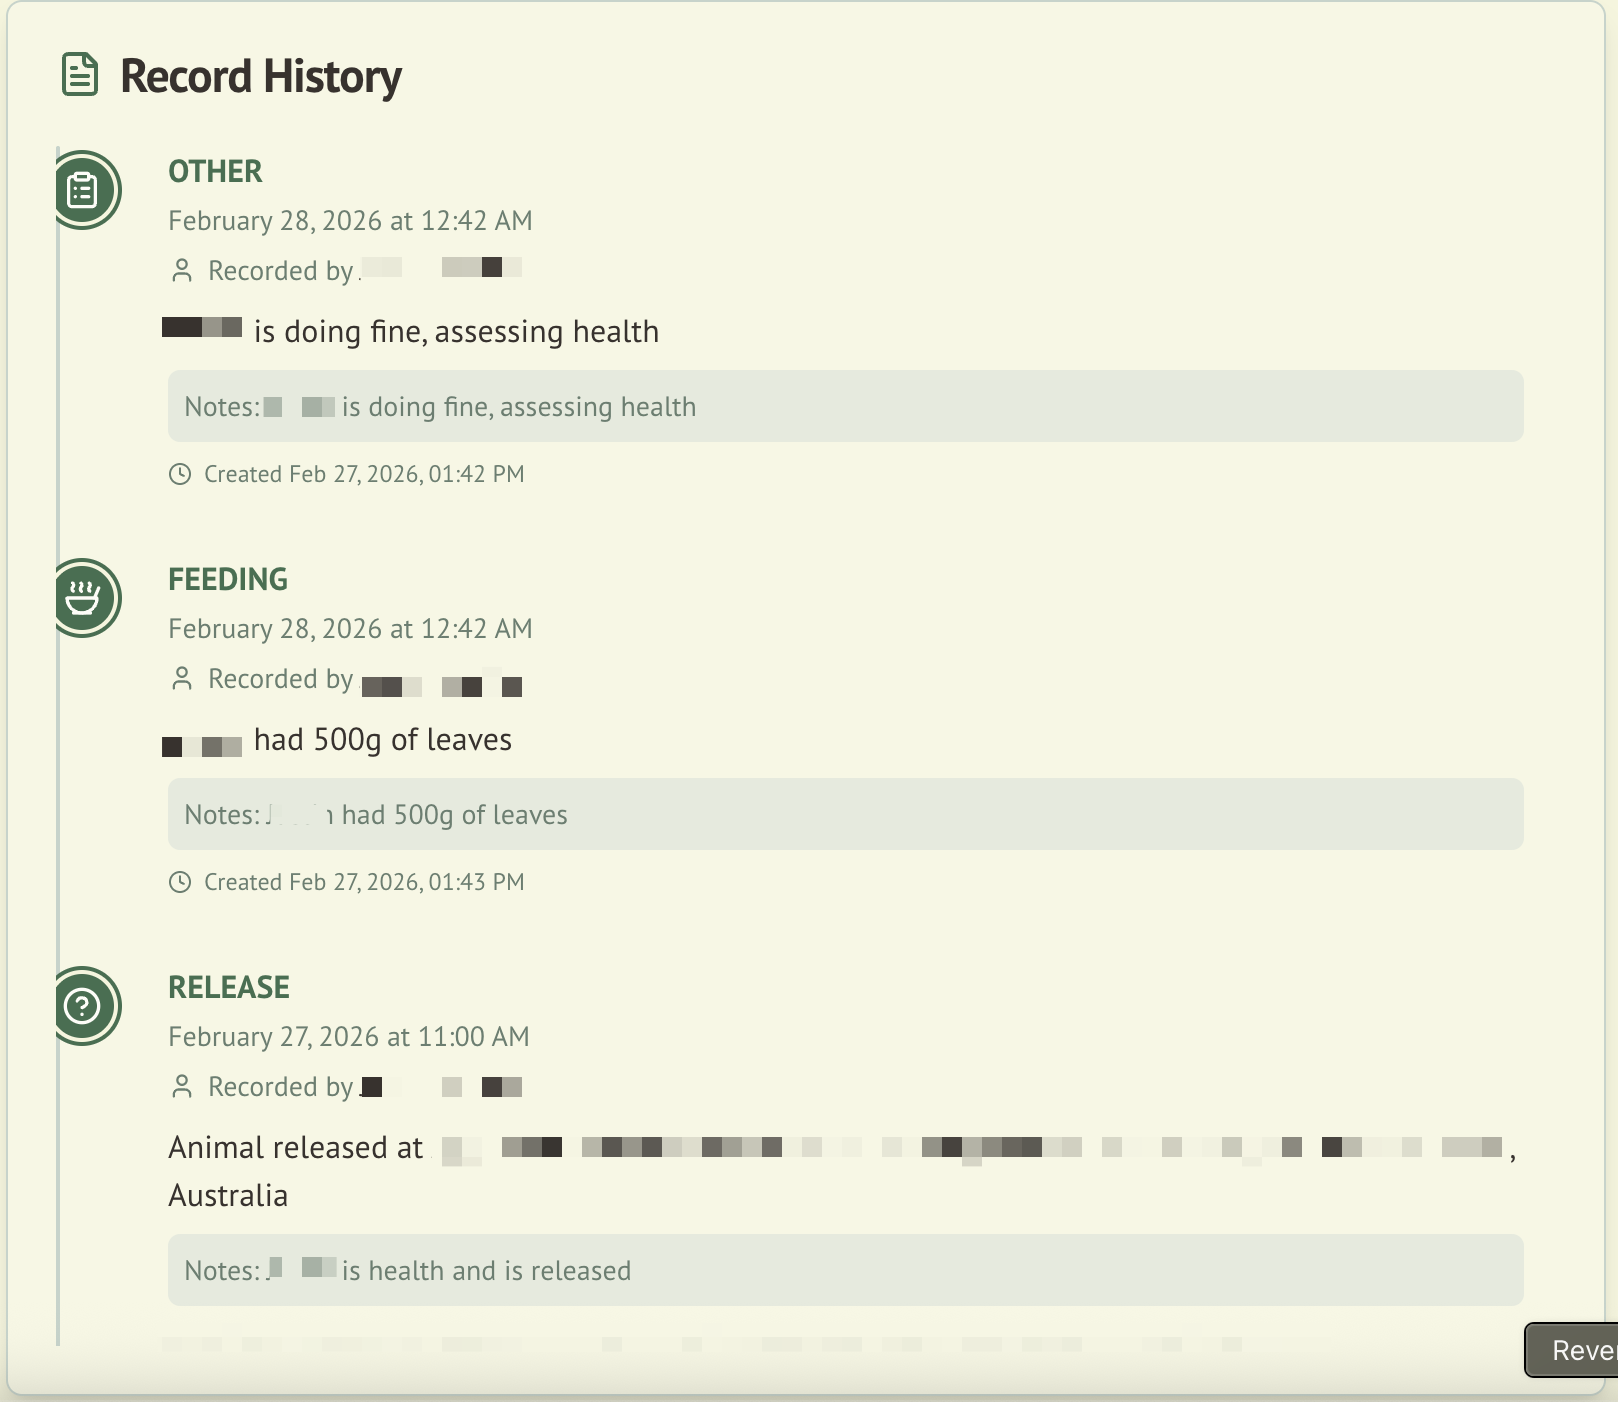Click the person icon in the OTHER record

pyautogui.click(x=182, y=271)
